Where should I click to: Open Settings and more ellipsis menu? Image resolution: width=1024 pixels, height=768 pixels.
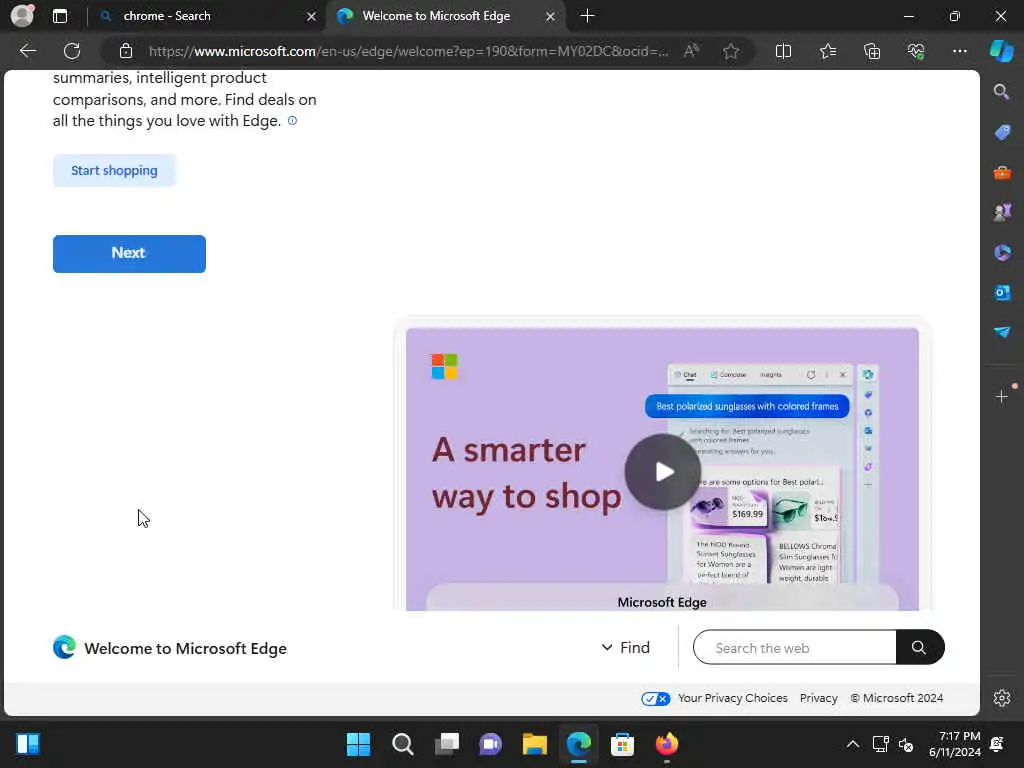click(959, 51)
